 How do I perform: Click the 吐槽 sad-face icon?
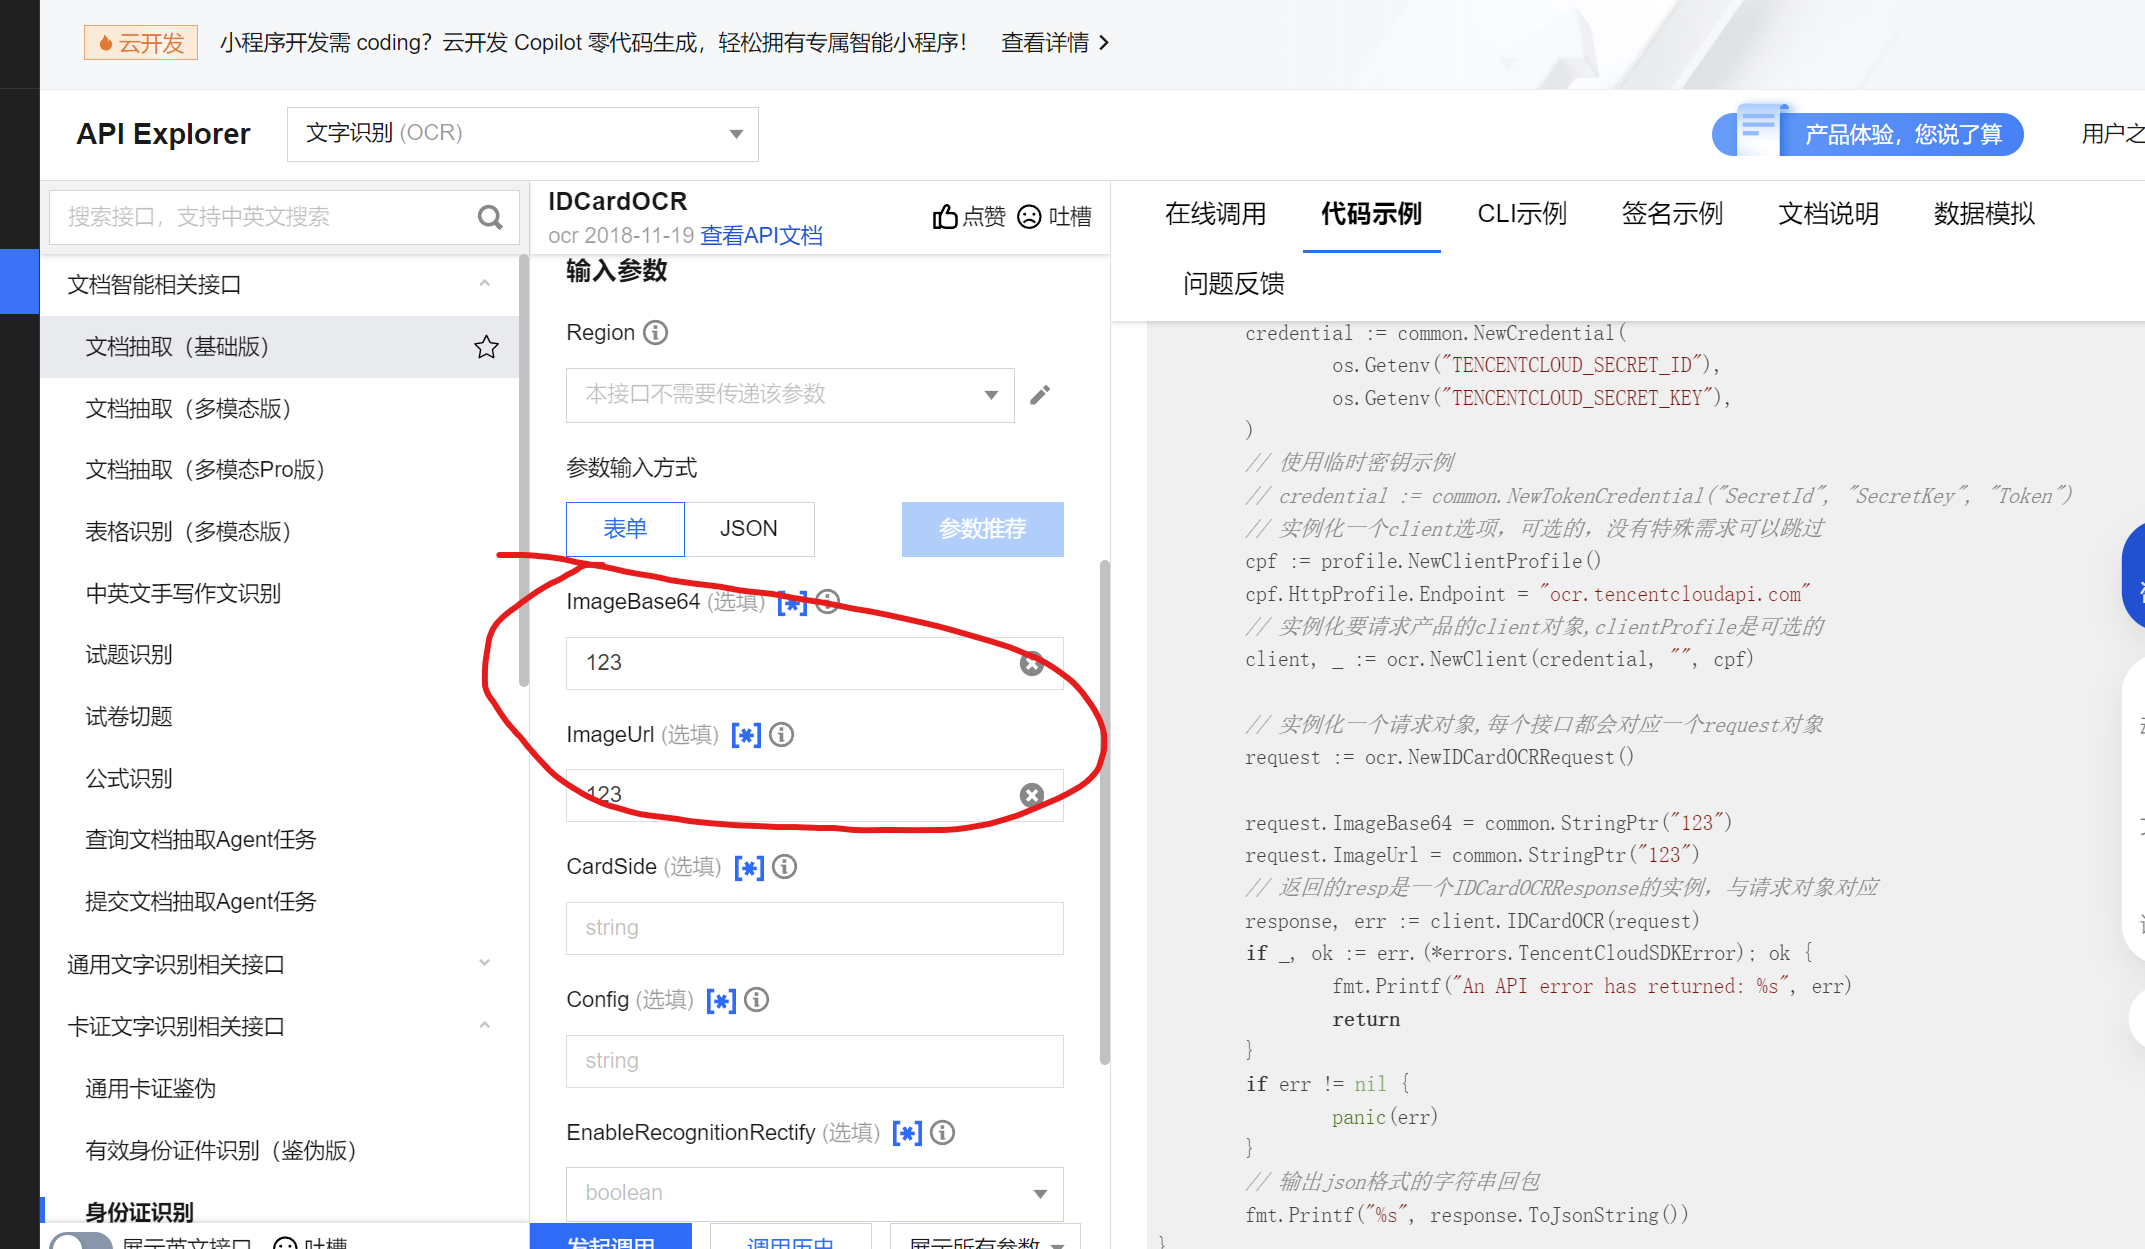point(1029,216)
